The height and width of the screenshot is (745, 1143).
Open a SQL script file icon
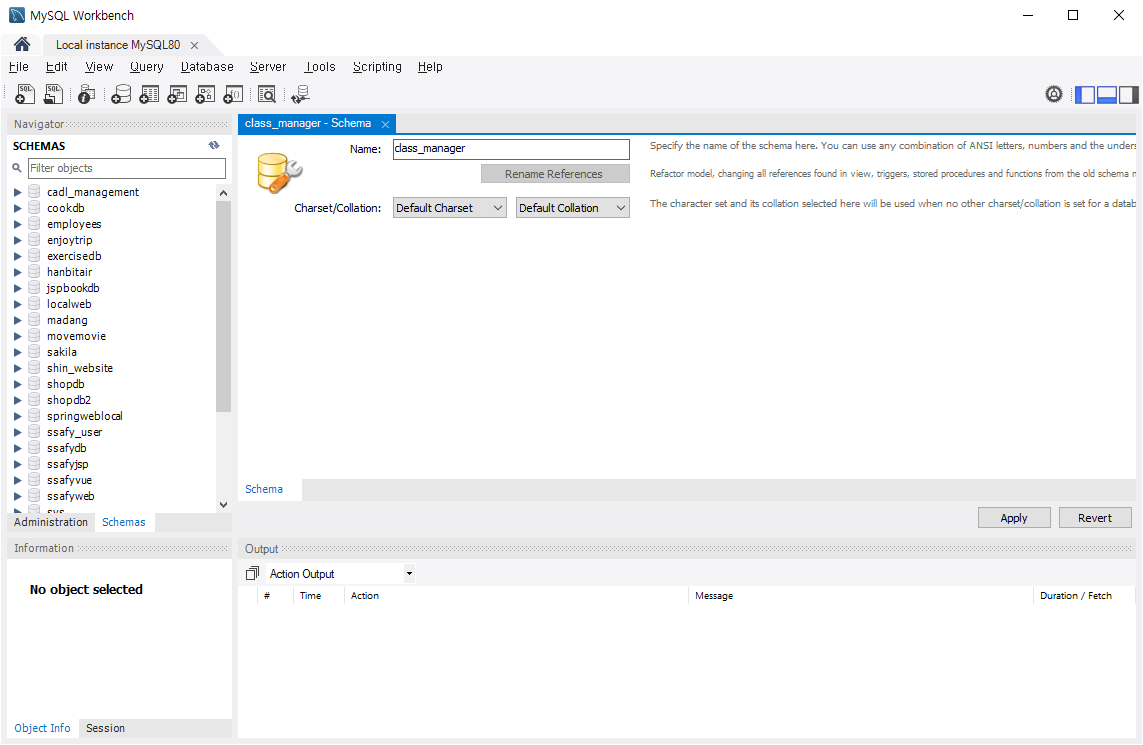click(x=53, y=94)
